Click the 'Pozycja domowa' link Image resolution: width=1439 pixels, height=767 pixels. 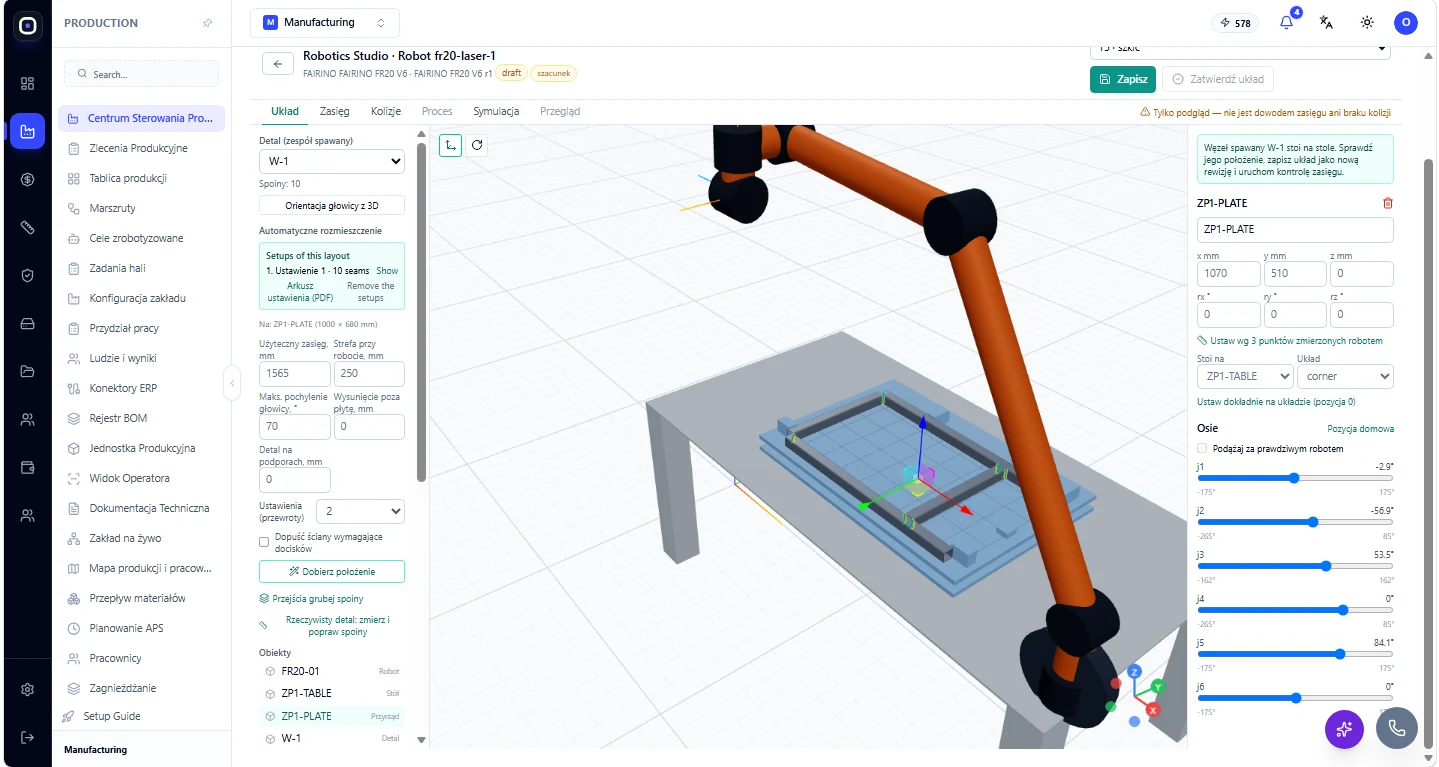1360,429
